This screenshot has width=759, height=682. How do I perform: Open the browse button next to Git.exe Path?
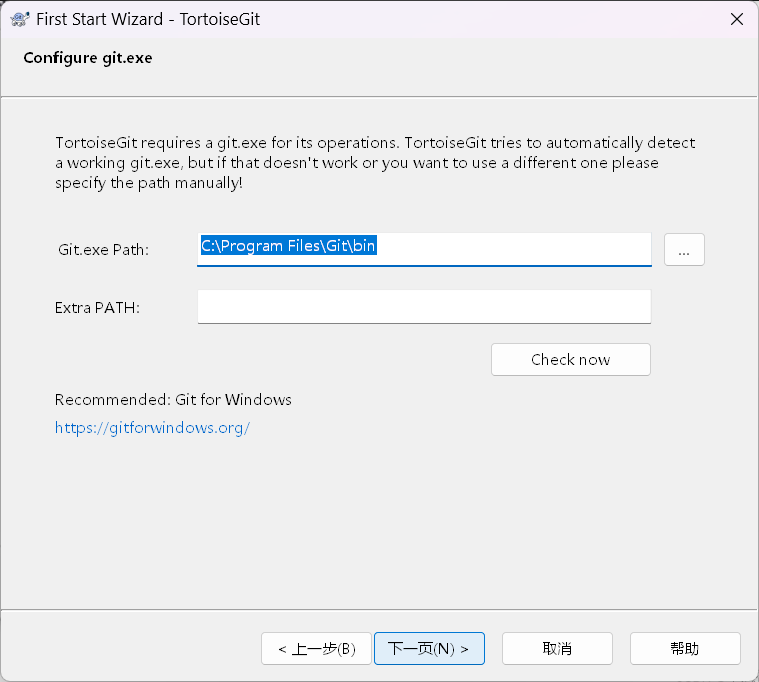[x=684, y=250]
